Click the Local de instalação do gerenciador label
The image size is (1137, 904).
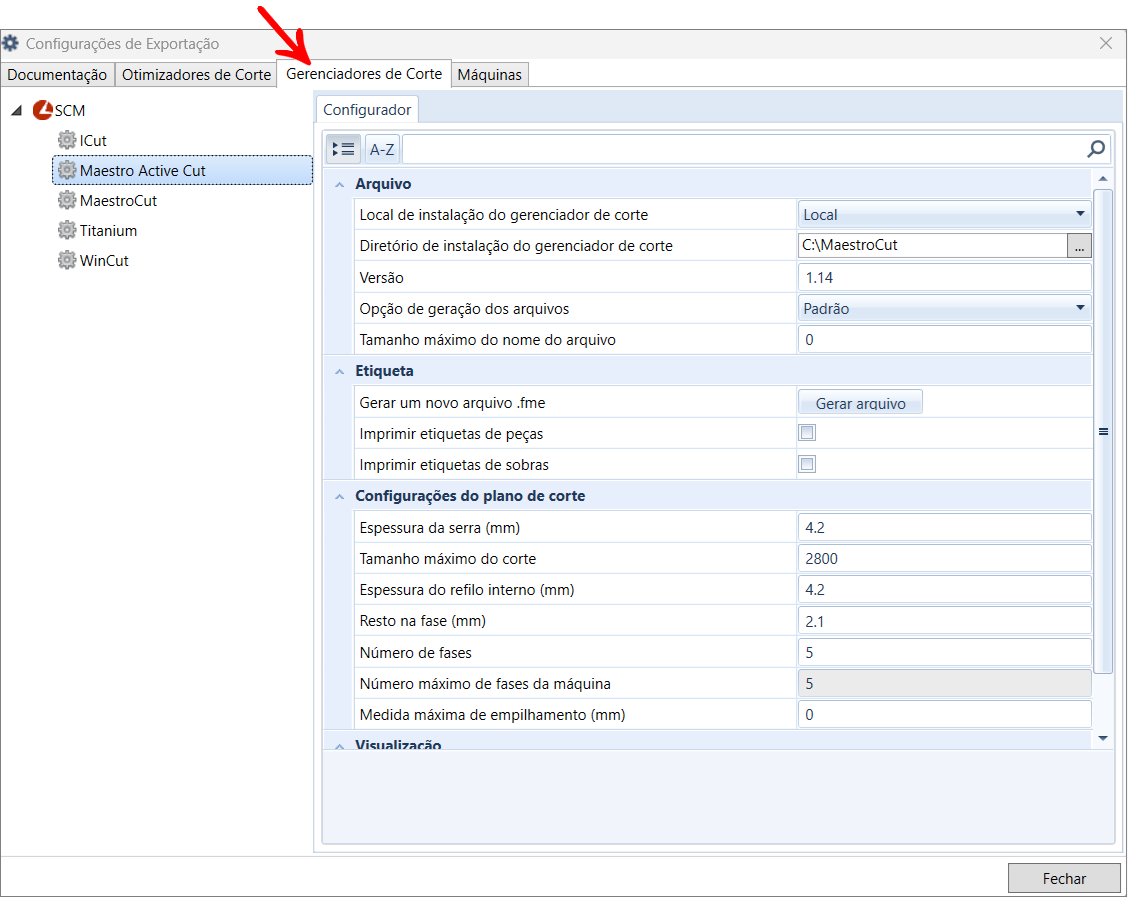click(504, 215)
